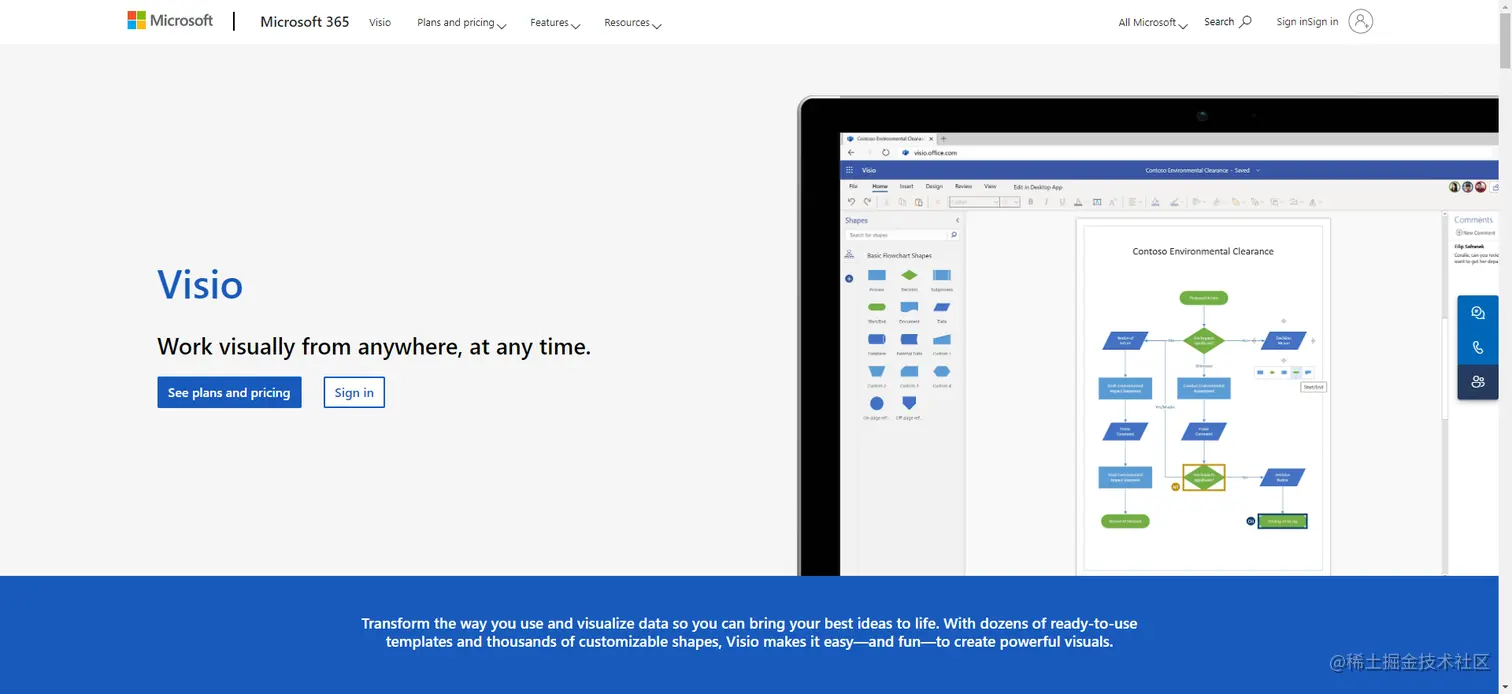1512x694 pixels.
Task: Click the Back arrow in the laptop's browser
Action: 851,153
